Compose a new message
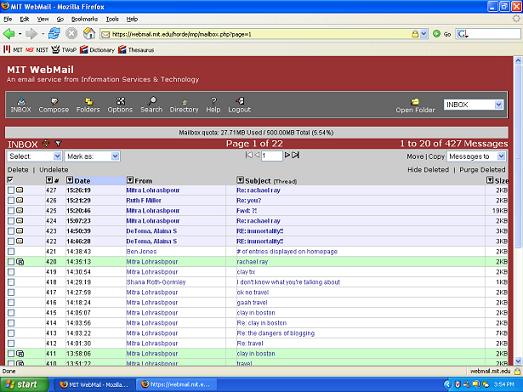 click(54, 104)
